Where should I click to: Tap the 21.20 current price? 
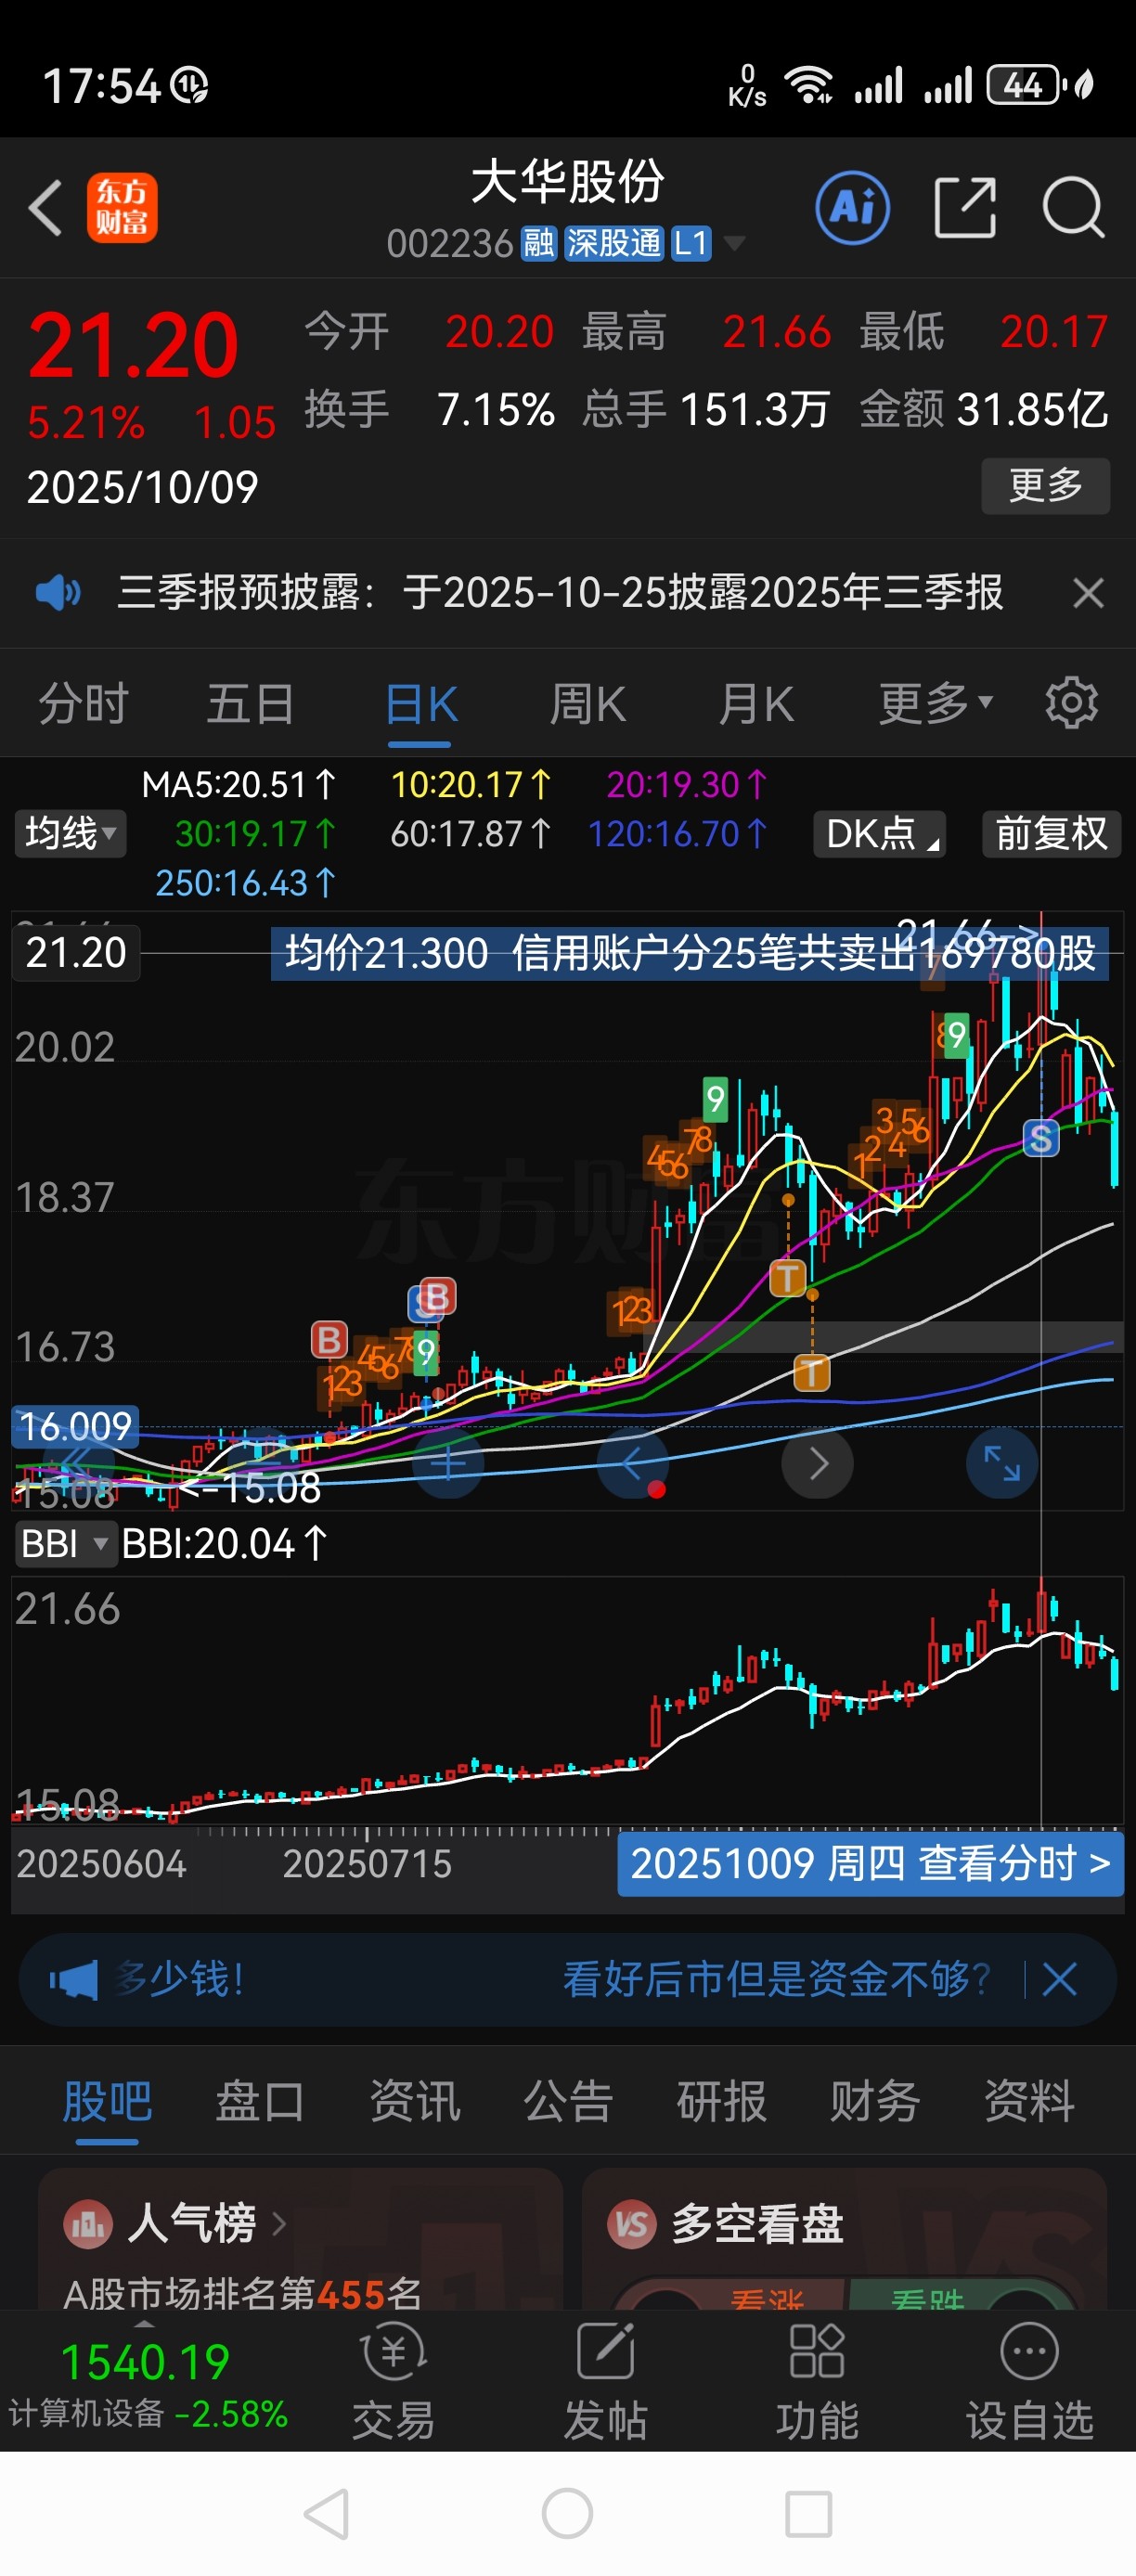click(x=132, y=347)
